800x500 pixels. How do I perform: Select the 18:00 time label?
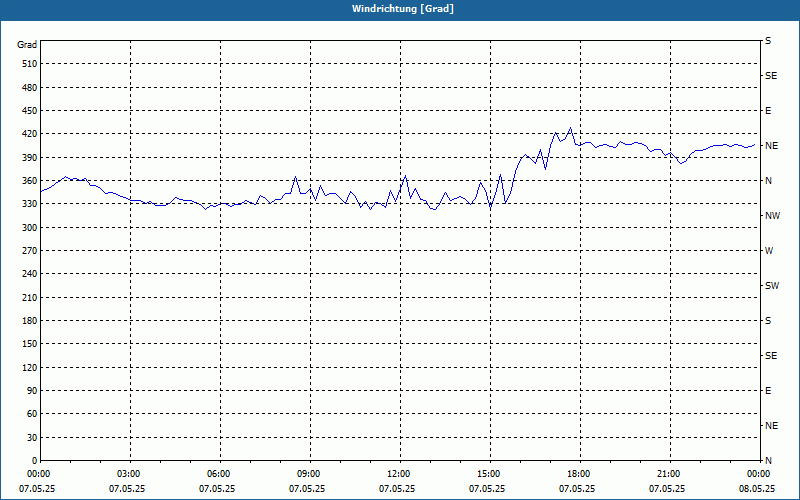pyautogui.click(x=579, y=474)
